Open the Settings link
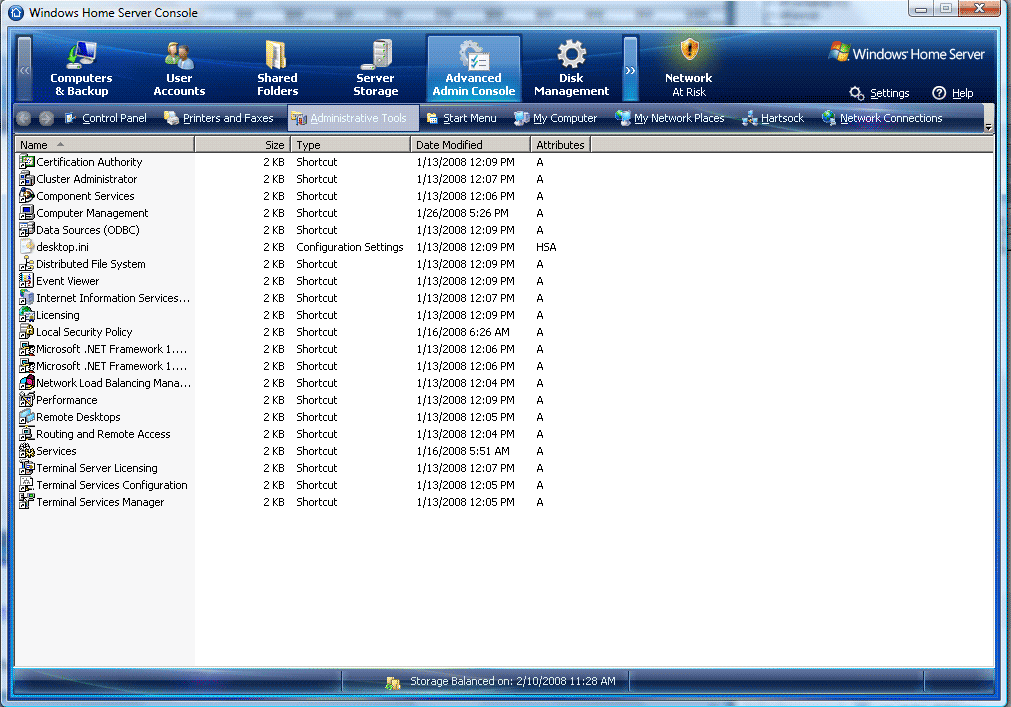The height and width of the screenshot is (707, 1011). pyautogui.click(x=890, y=93)
